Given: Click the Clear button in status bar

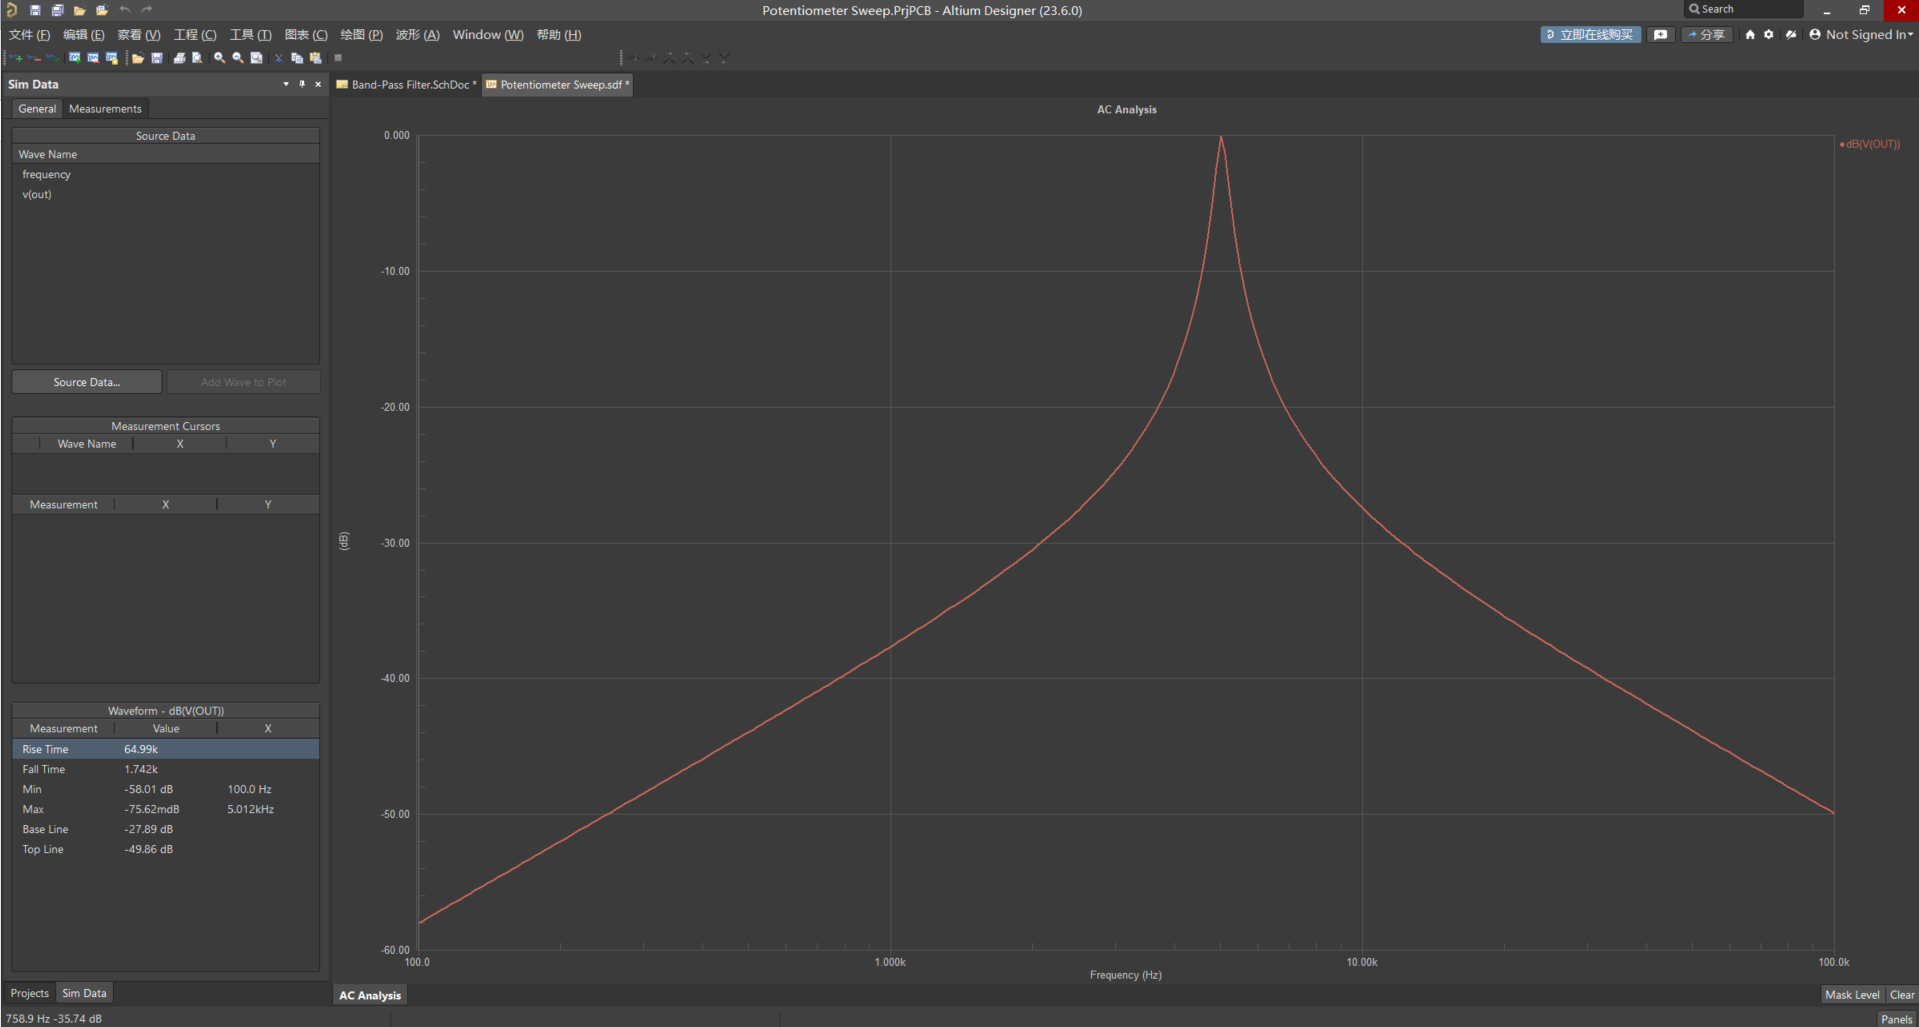Looking at the screenshot, I should tap(1901, 995).
